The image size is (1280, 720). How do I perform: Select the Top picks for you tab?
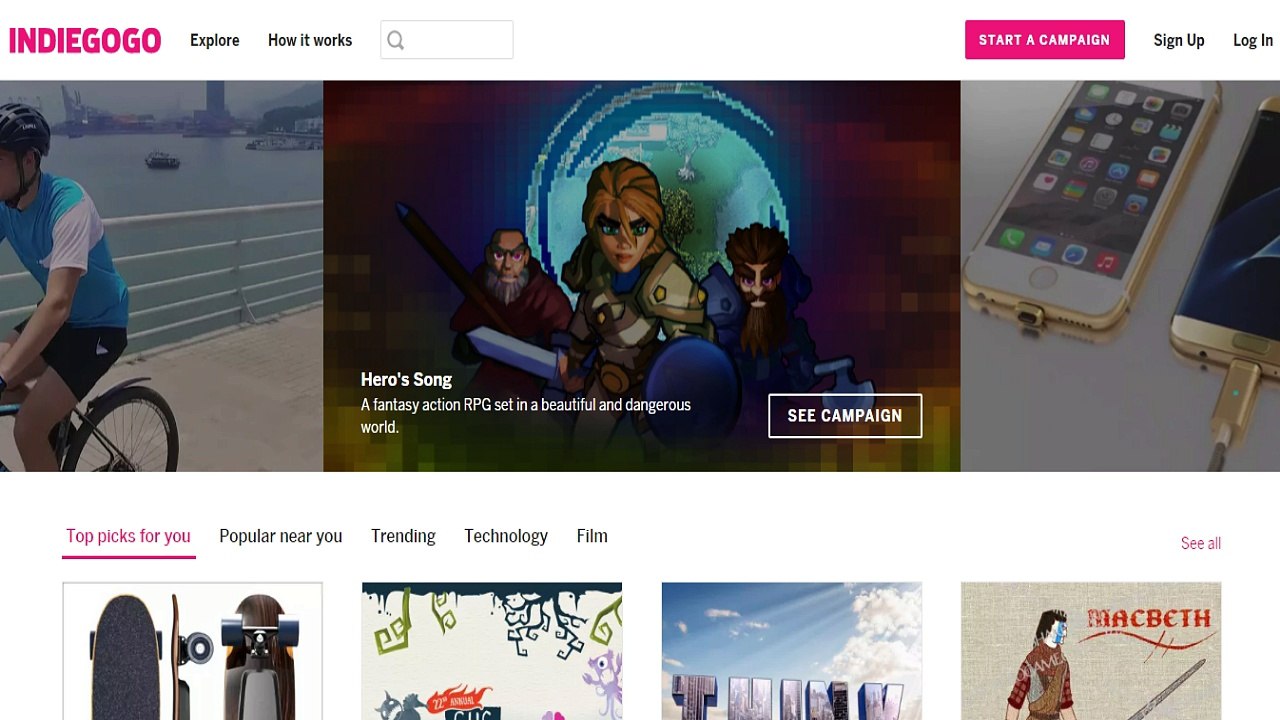(128, 536)
